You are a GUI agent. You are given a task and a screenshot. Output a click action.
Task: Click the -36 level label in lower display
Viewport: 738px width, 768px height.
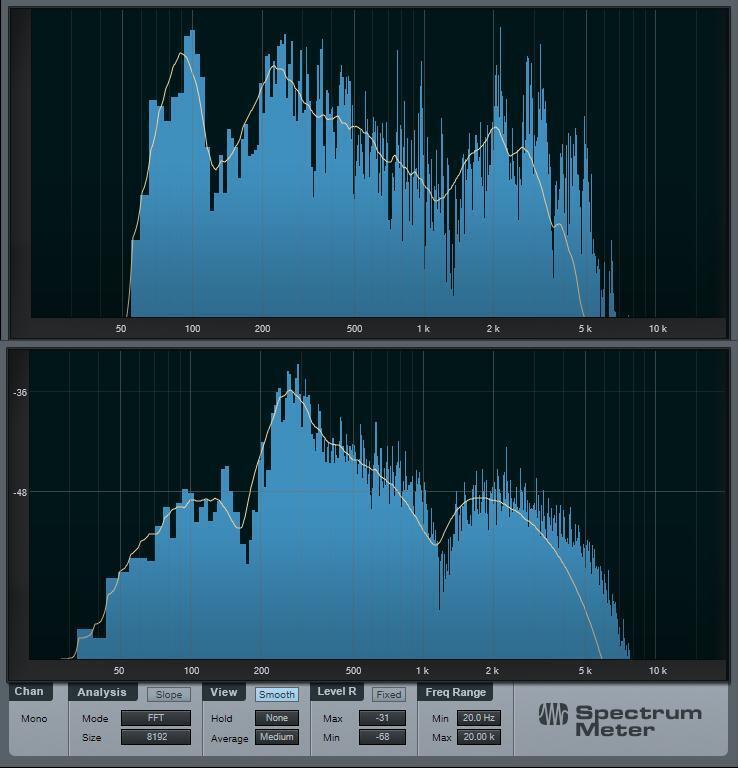[20, 392]
